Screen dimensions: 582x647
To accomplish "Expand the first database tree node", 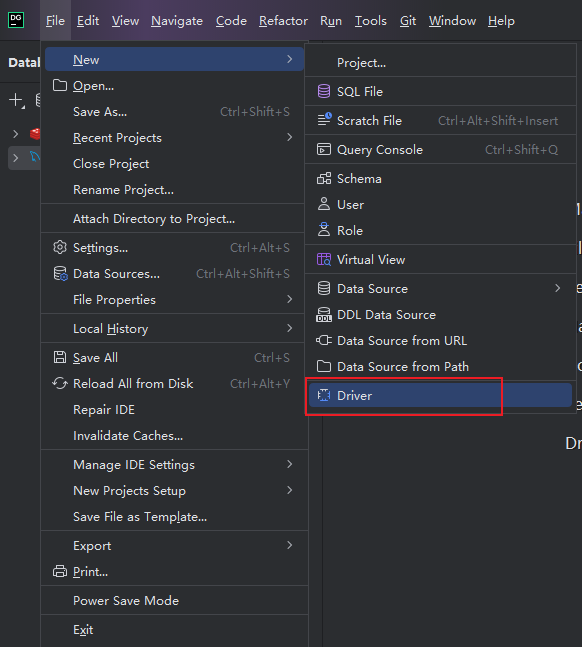I will click(16, 134).
